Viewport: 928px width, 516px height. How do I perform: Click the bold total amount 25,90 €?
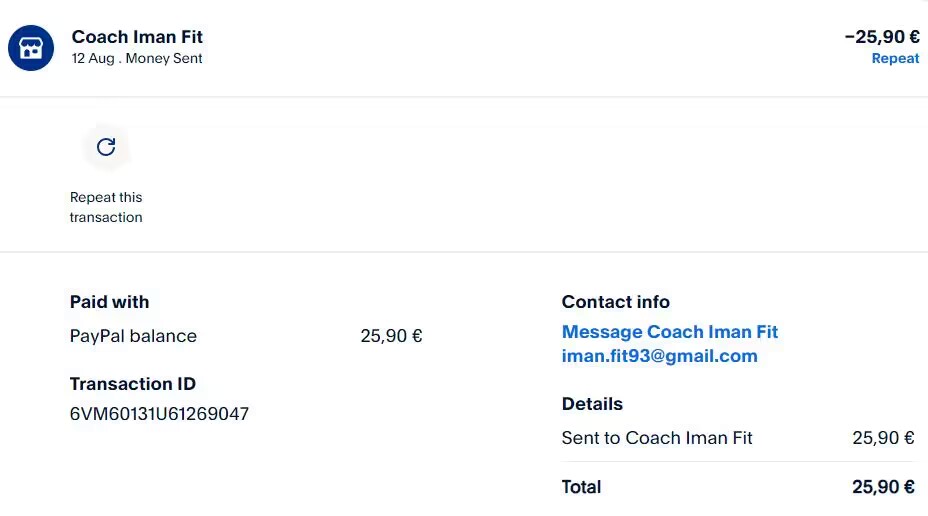click(x=883, y=488)
